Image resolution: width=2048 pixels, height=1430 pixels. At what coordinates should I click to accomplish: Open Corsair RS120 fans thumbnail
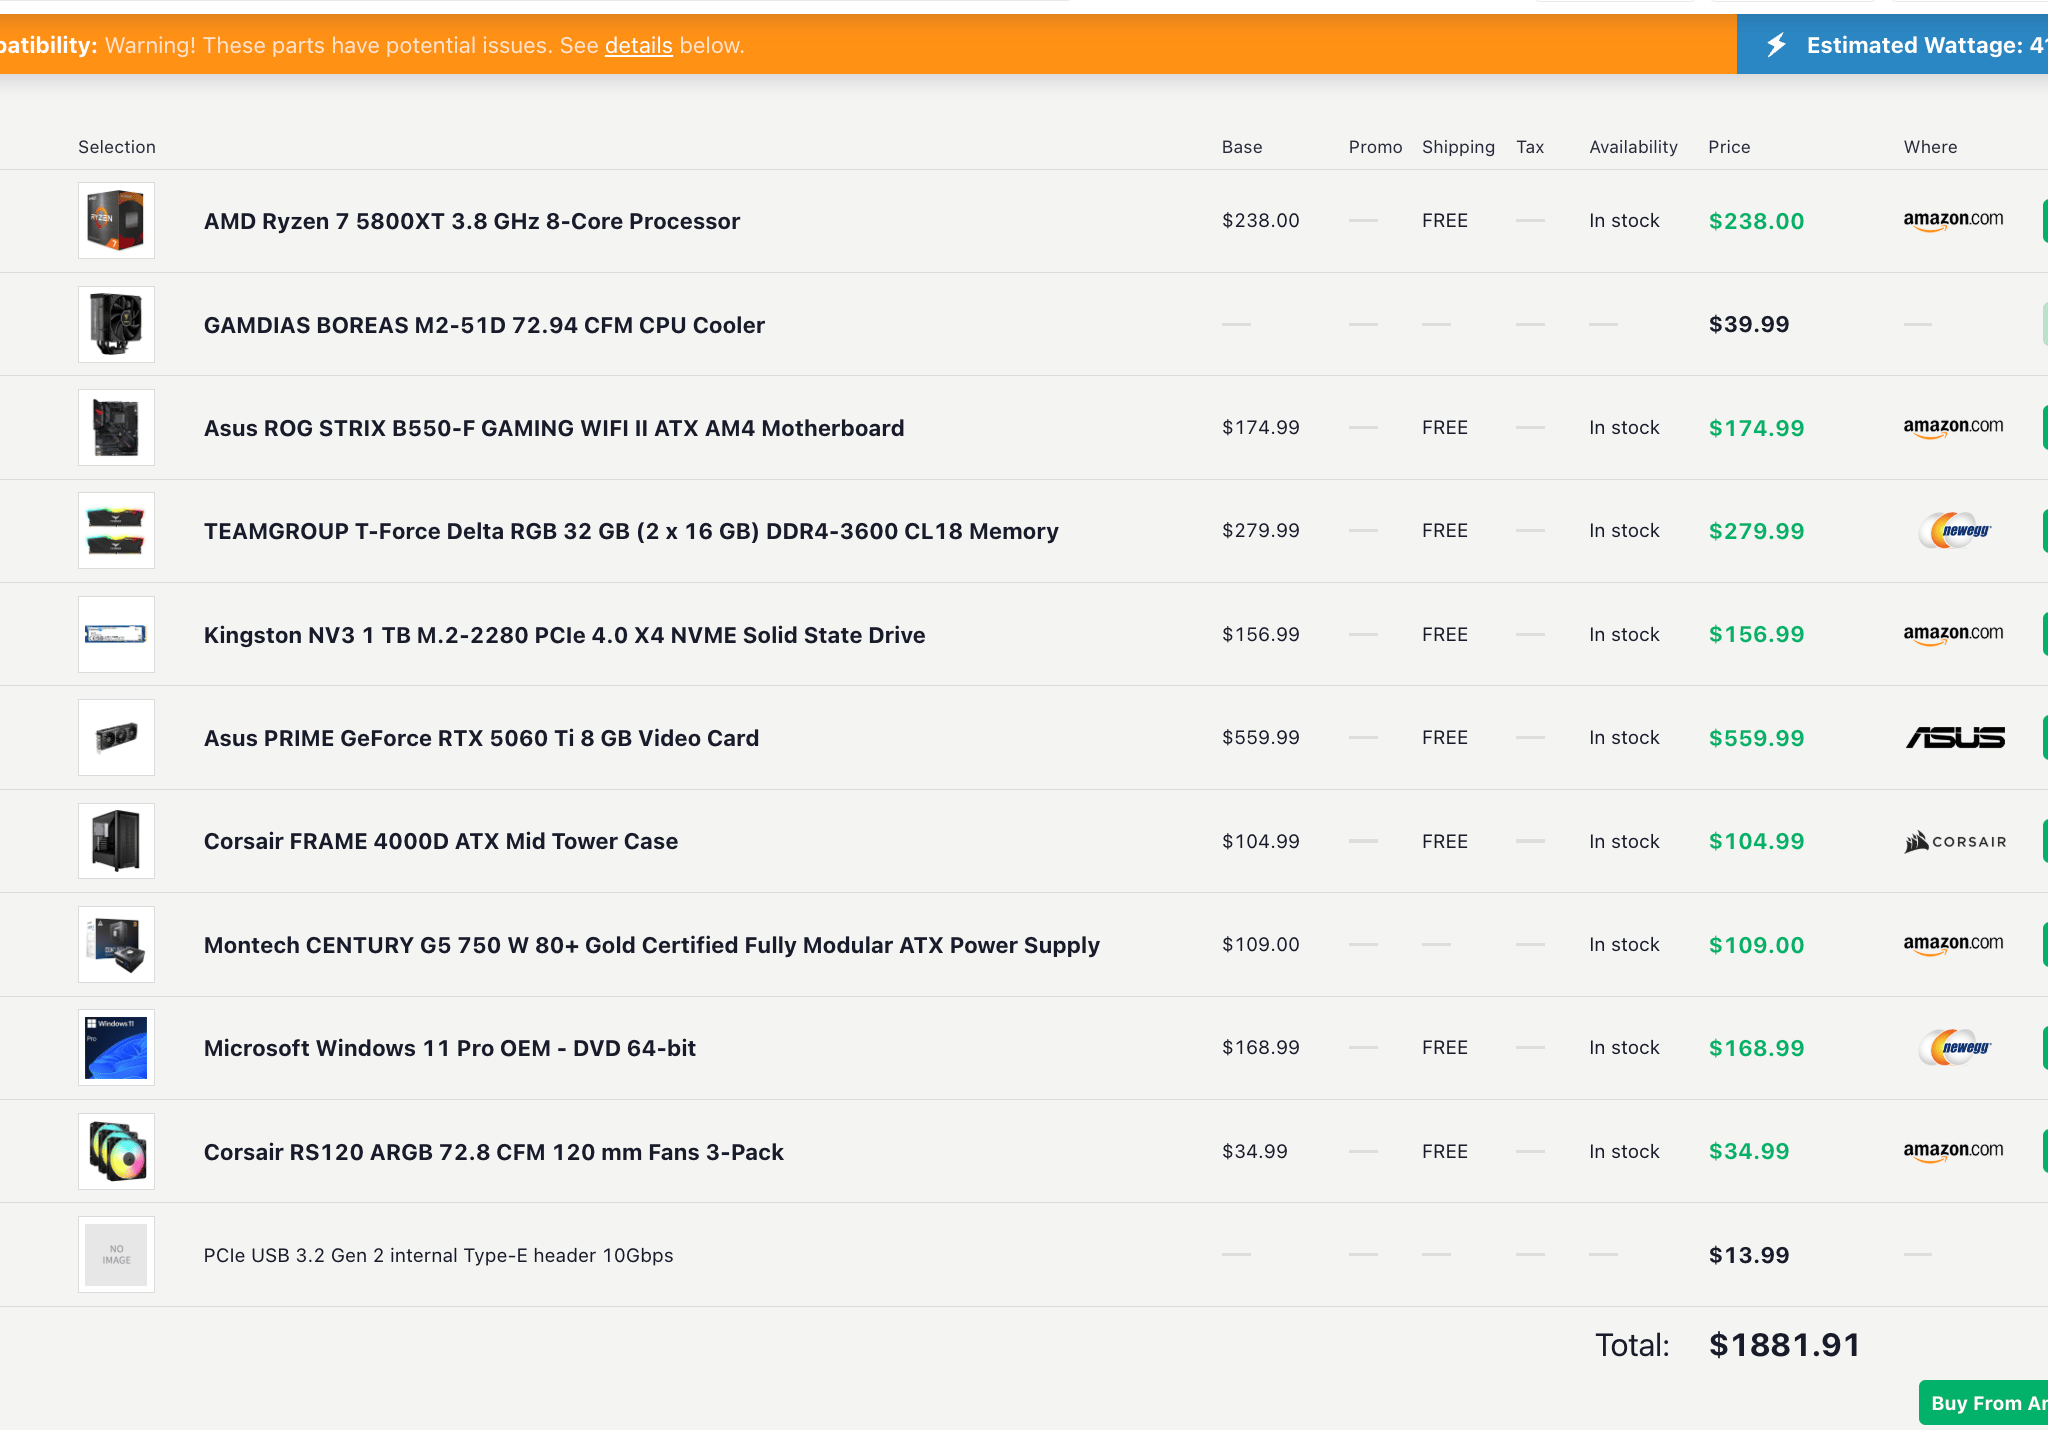(117, 1151)
